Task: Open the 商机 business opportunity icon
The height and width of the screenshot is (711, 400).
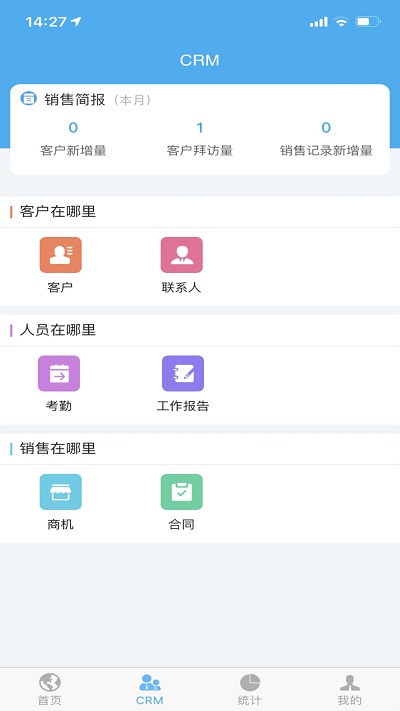Action: coord(60,492)
